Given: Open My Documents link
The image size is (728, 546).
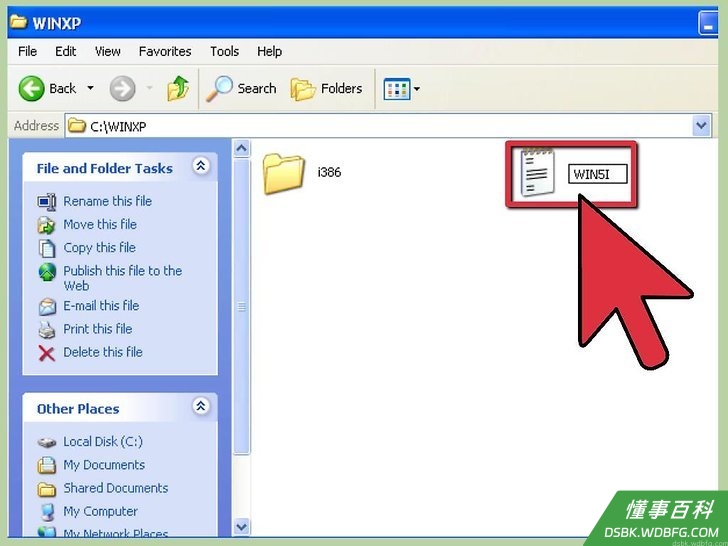Looking at the screenshot, I should click(104, 465).
